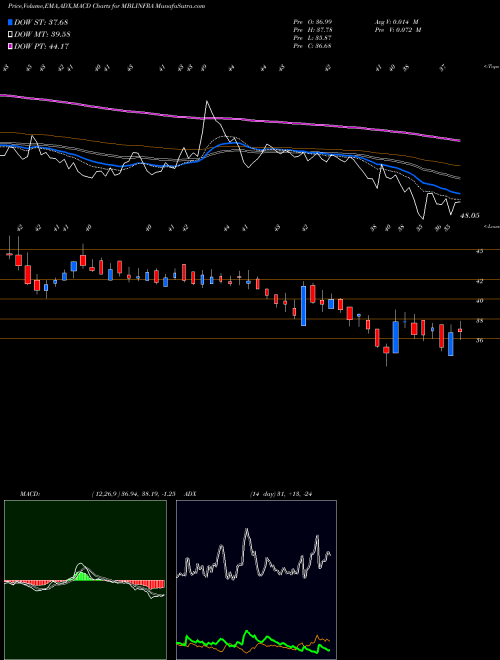Click the last blue candlestick on the right
500x660 pixels.
(451, 344)
